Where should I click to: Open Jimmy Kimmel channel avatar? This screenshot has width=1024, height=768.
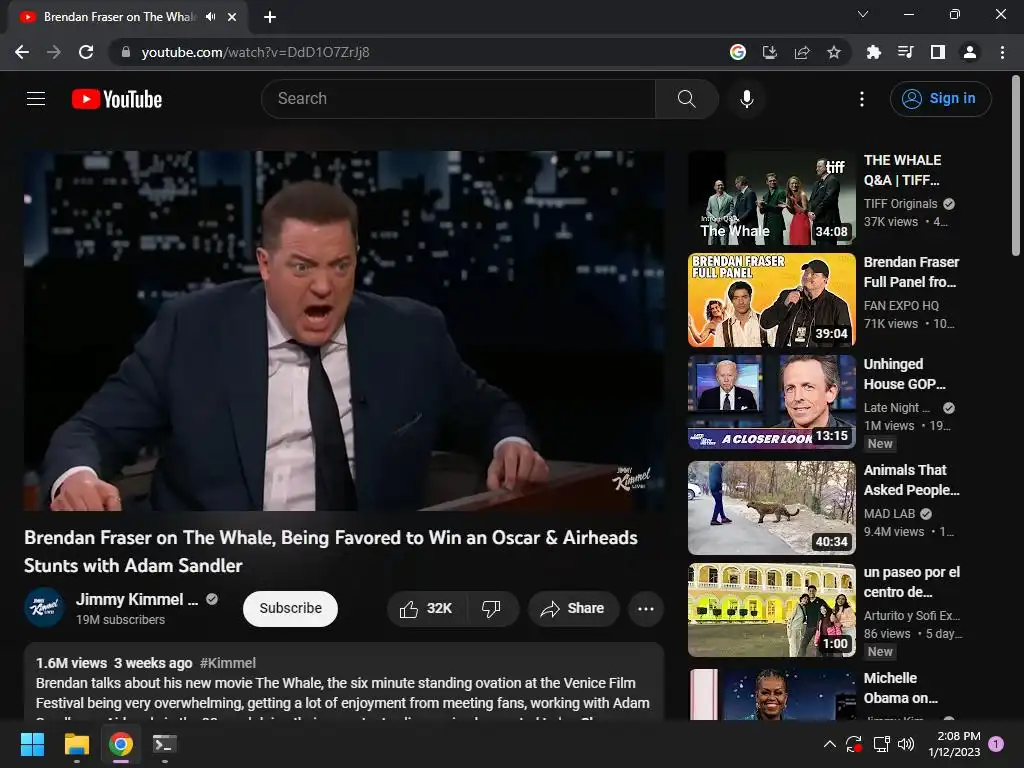[x=44, y=608]
